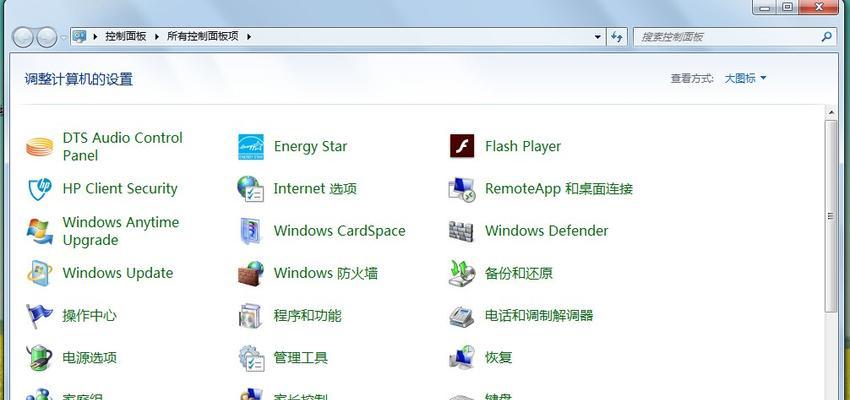The width and height of the screenshot is (850, 400).
Task: Click the RemoteApp 和桌面连接 icon
Action: (x=462, y=189)
